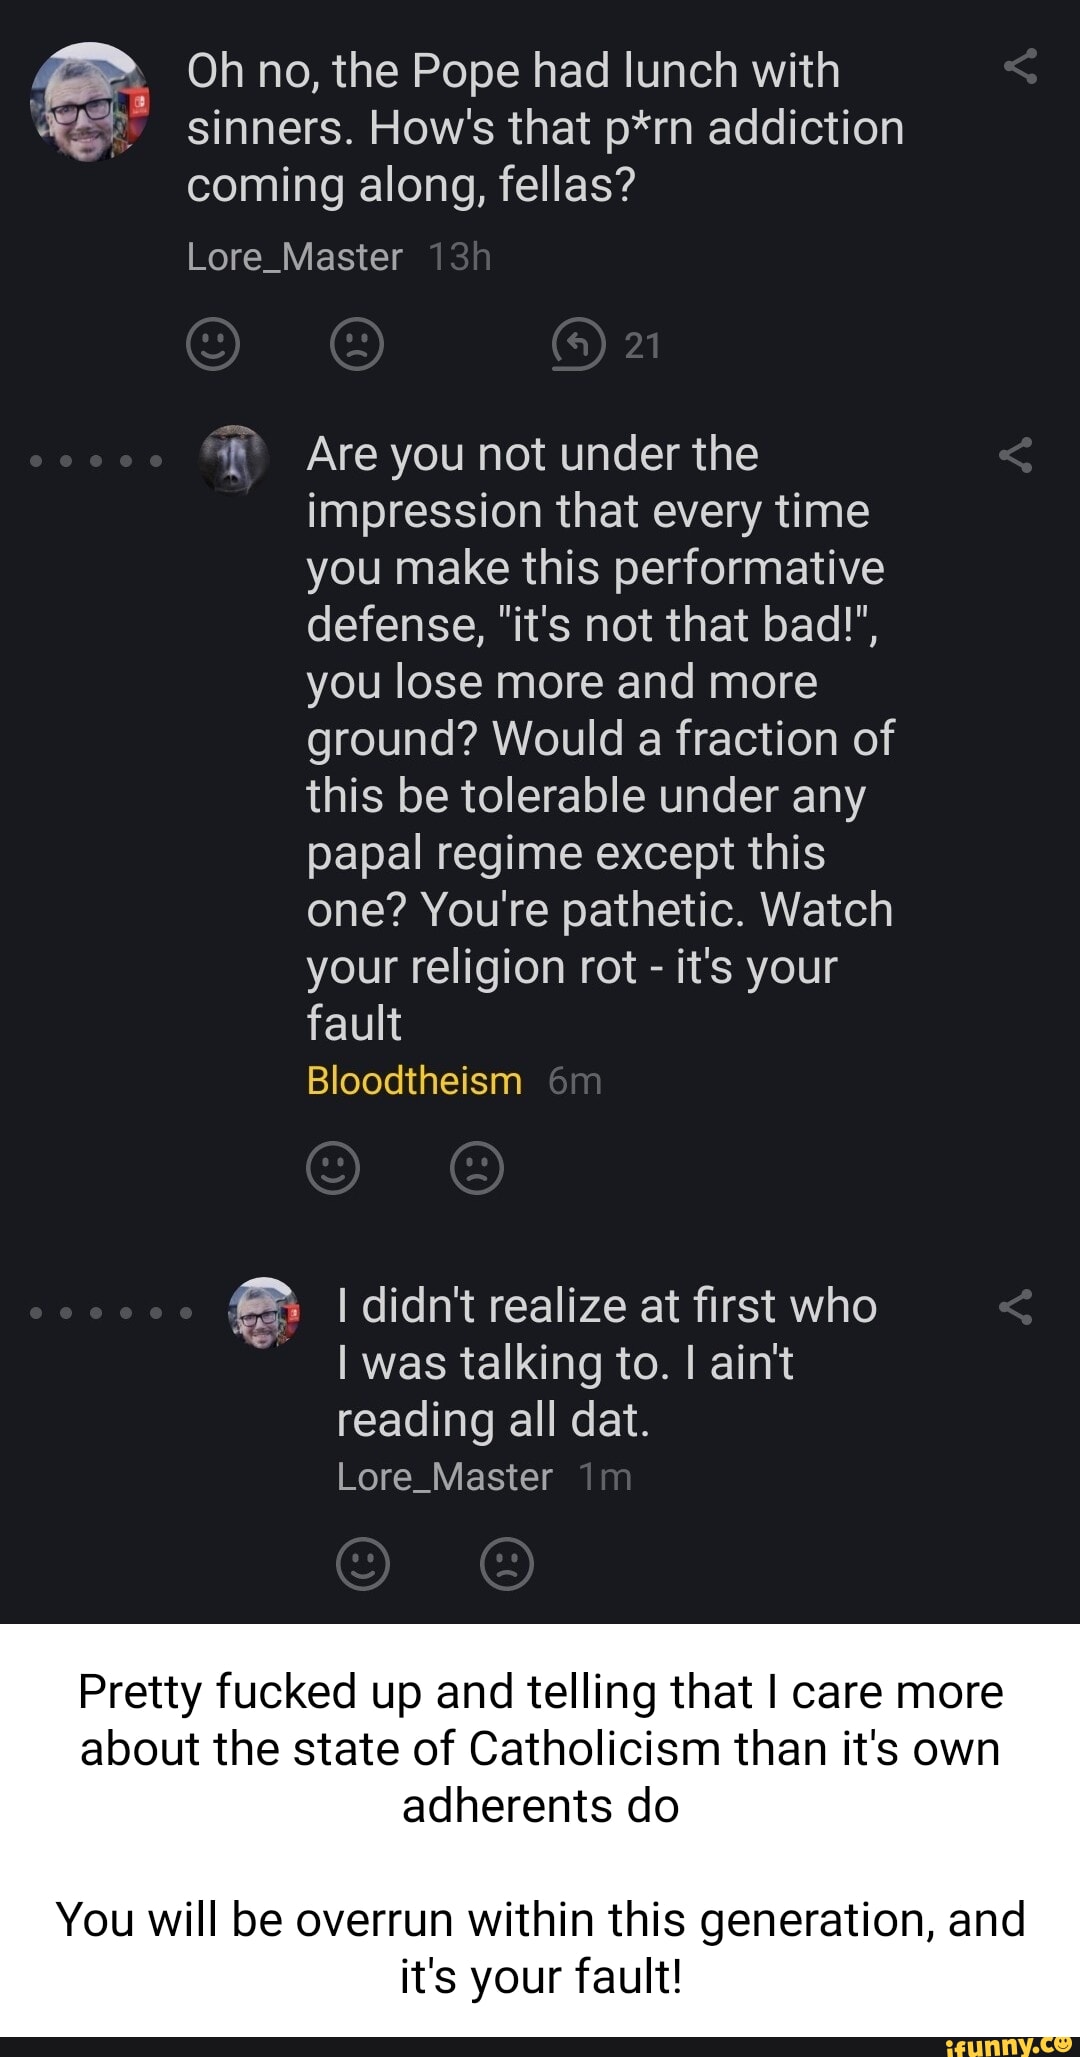
Task: Like Bloodtheism's comment with smiley face
Action: [333, 1168]
